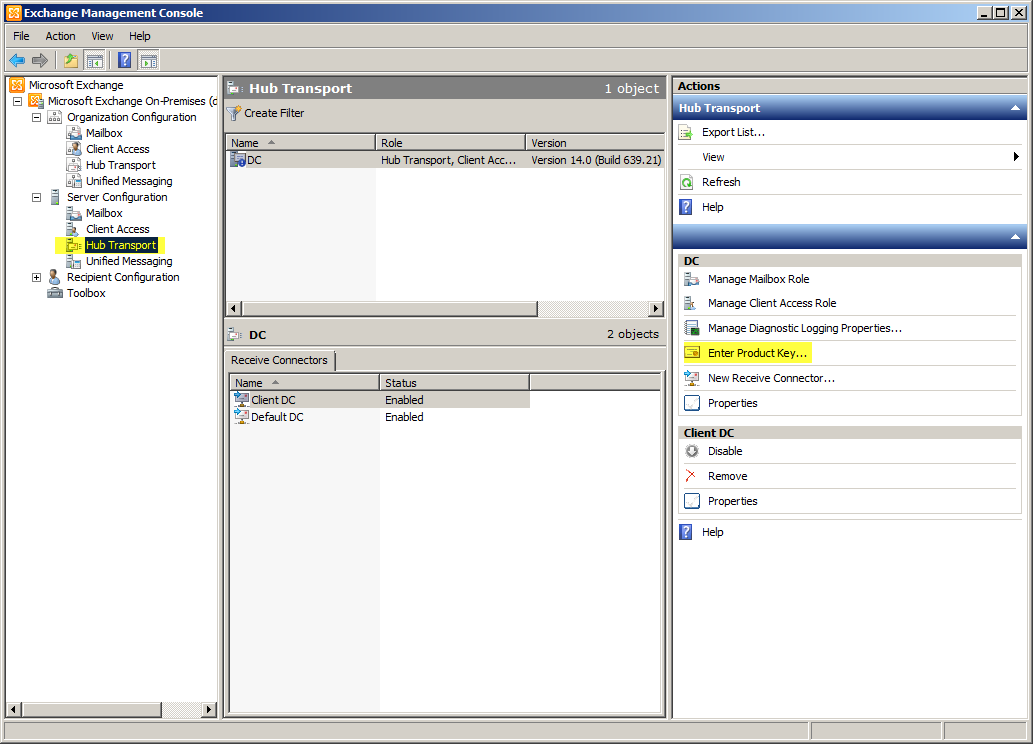Collapse the Hub Transport actions section
This screenshot has width=1033, height=744.
(x=1015, y=108)
